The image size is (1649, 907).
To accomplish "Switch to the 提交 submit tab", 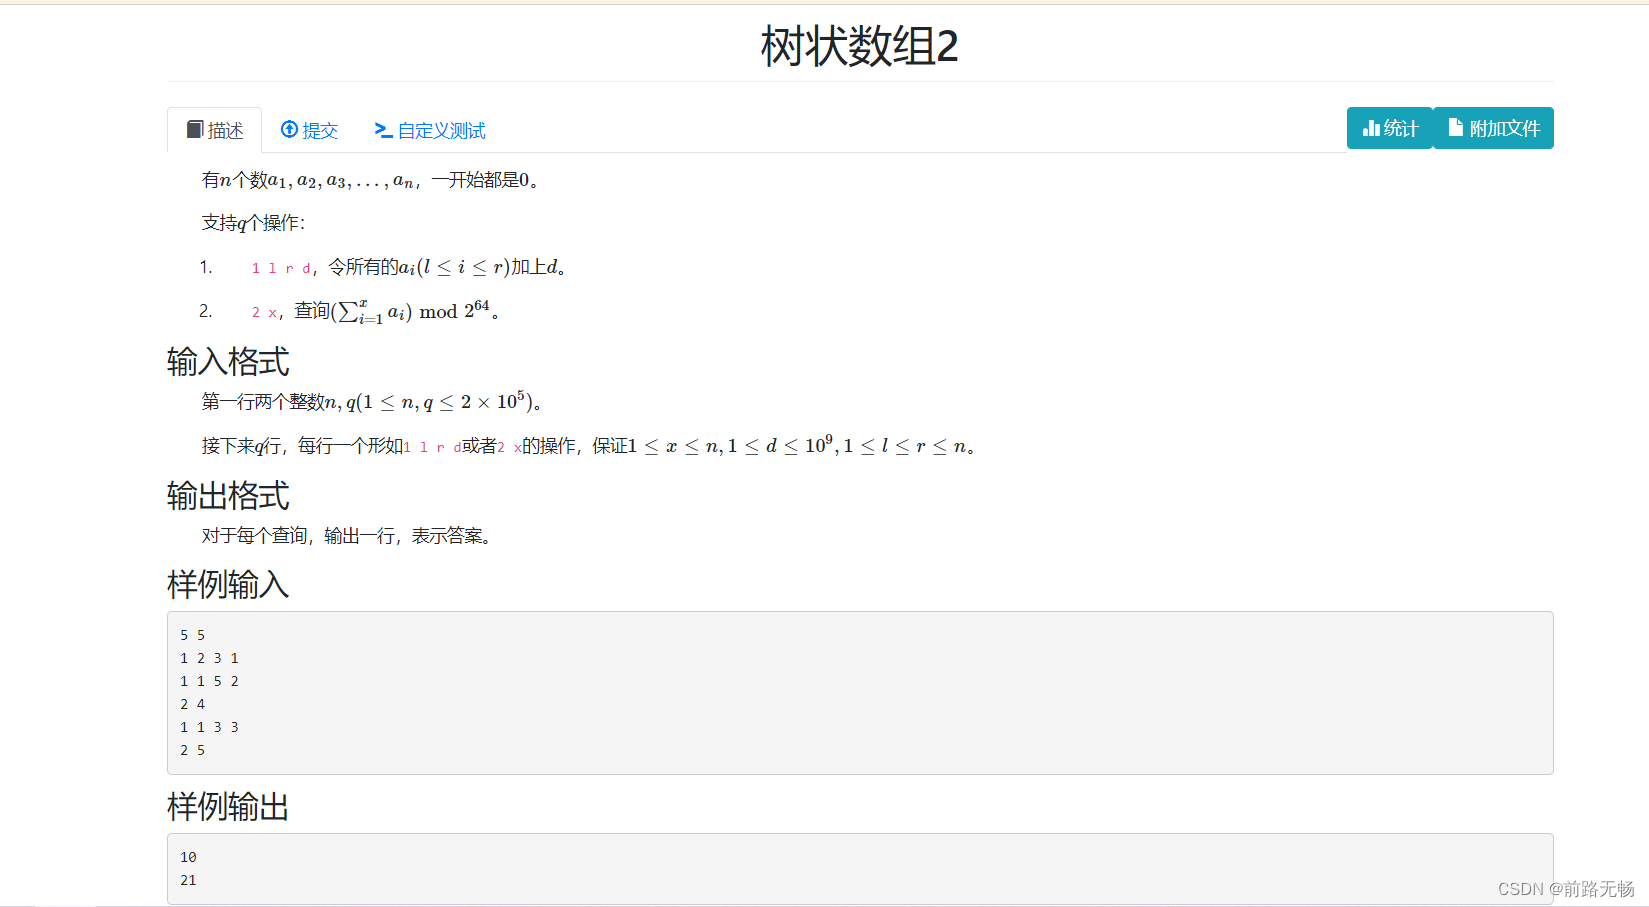I will pyautogui.click(x=309, y=130).
